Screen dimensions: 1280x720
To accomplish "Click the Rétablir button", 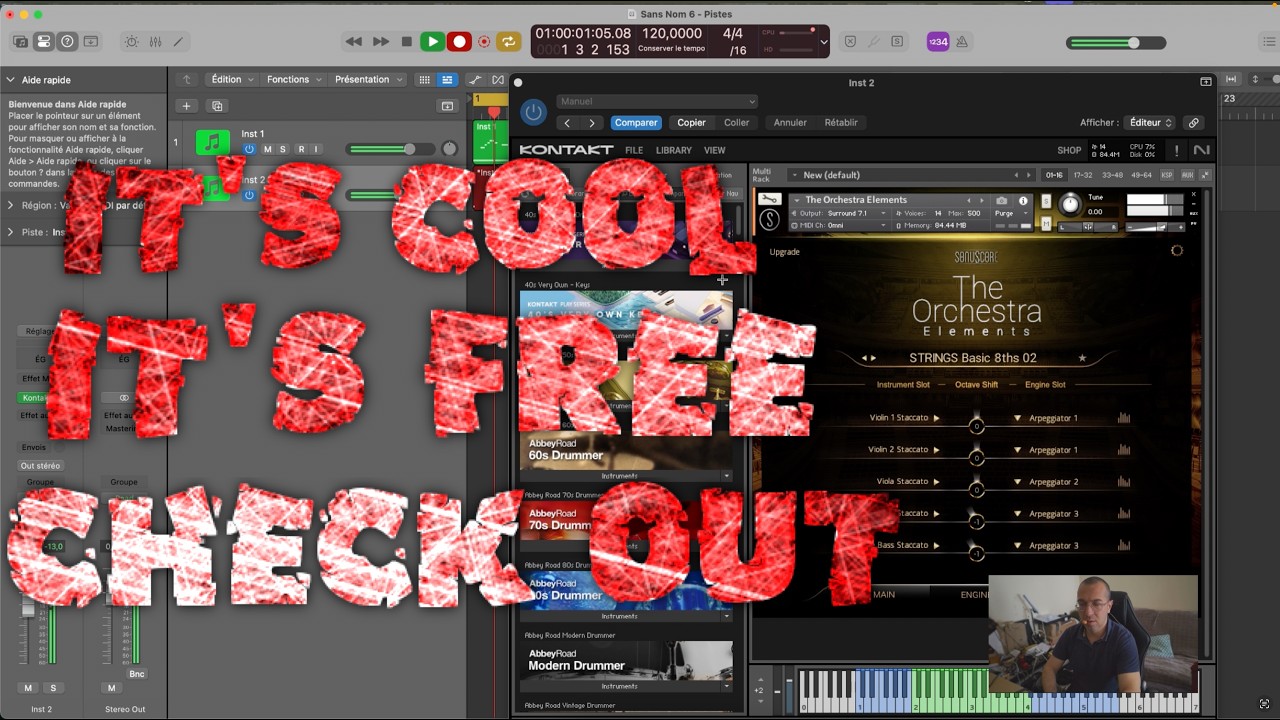I will pos(841,123).
